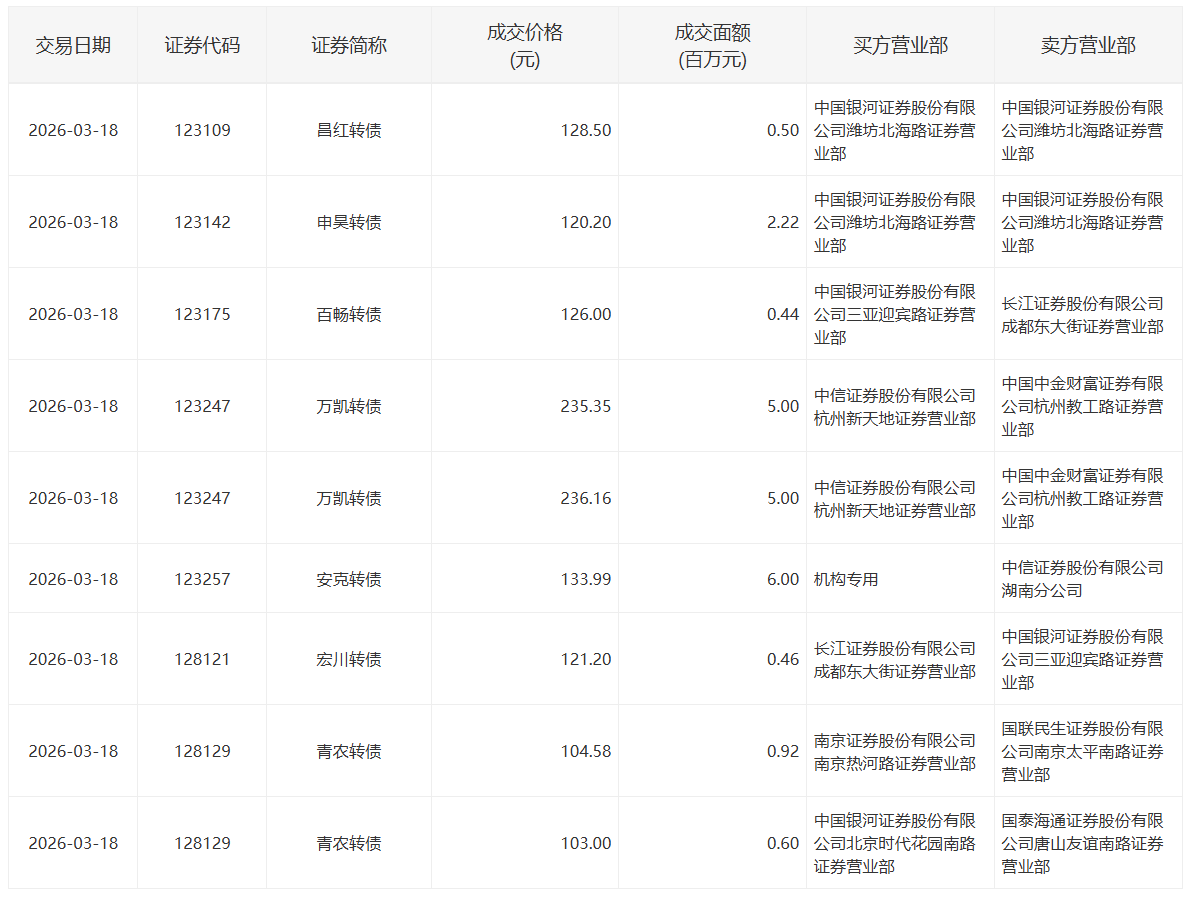Image resolution: width=1191 pixels, height=897 pixels.
Task: Click buyer 中信证券杭州新天地营业部 in 235.35 row
Action: click(x=894, y=406)
